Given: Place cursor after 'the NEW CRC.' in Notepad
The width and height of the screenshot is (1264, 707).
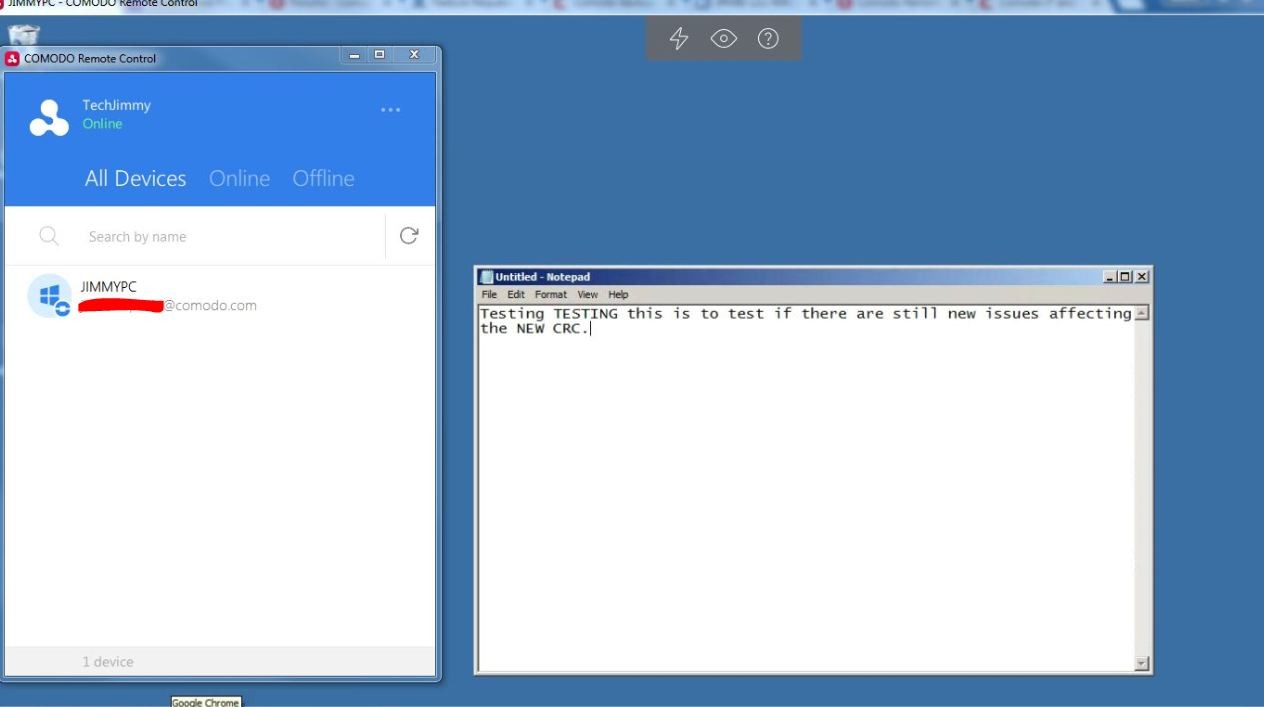Looking at the screenshot, I should pos(591,329).
